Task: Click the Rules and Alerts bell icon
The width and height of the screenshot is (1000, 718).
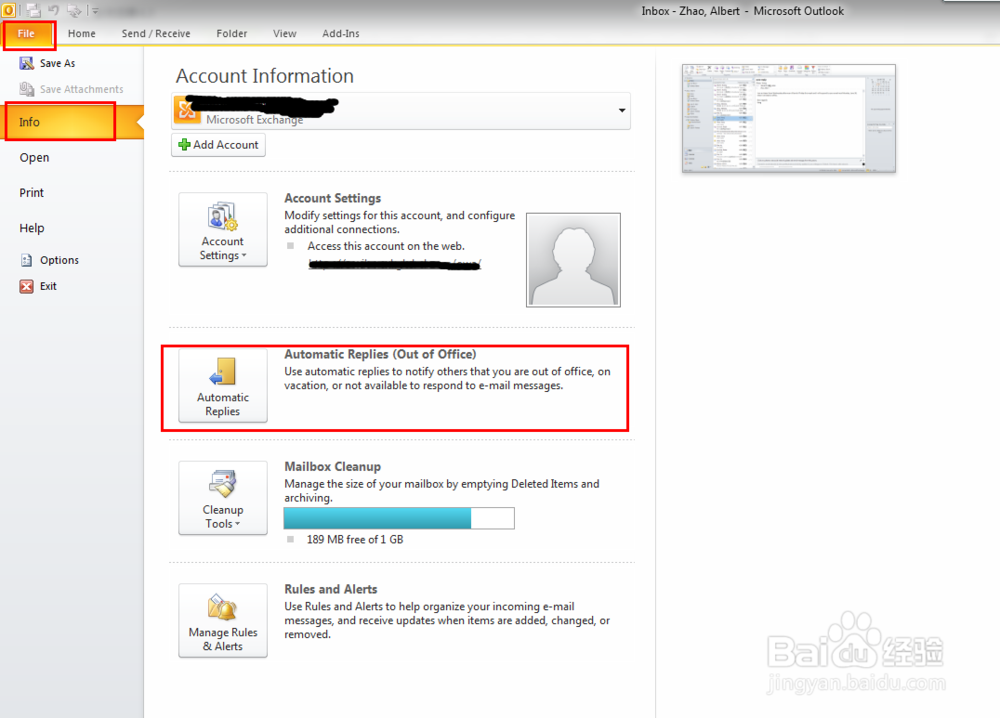Action: coord(223,606)
